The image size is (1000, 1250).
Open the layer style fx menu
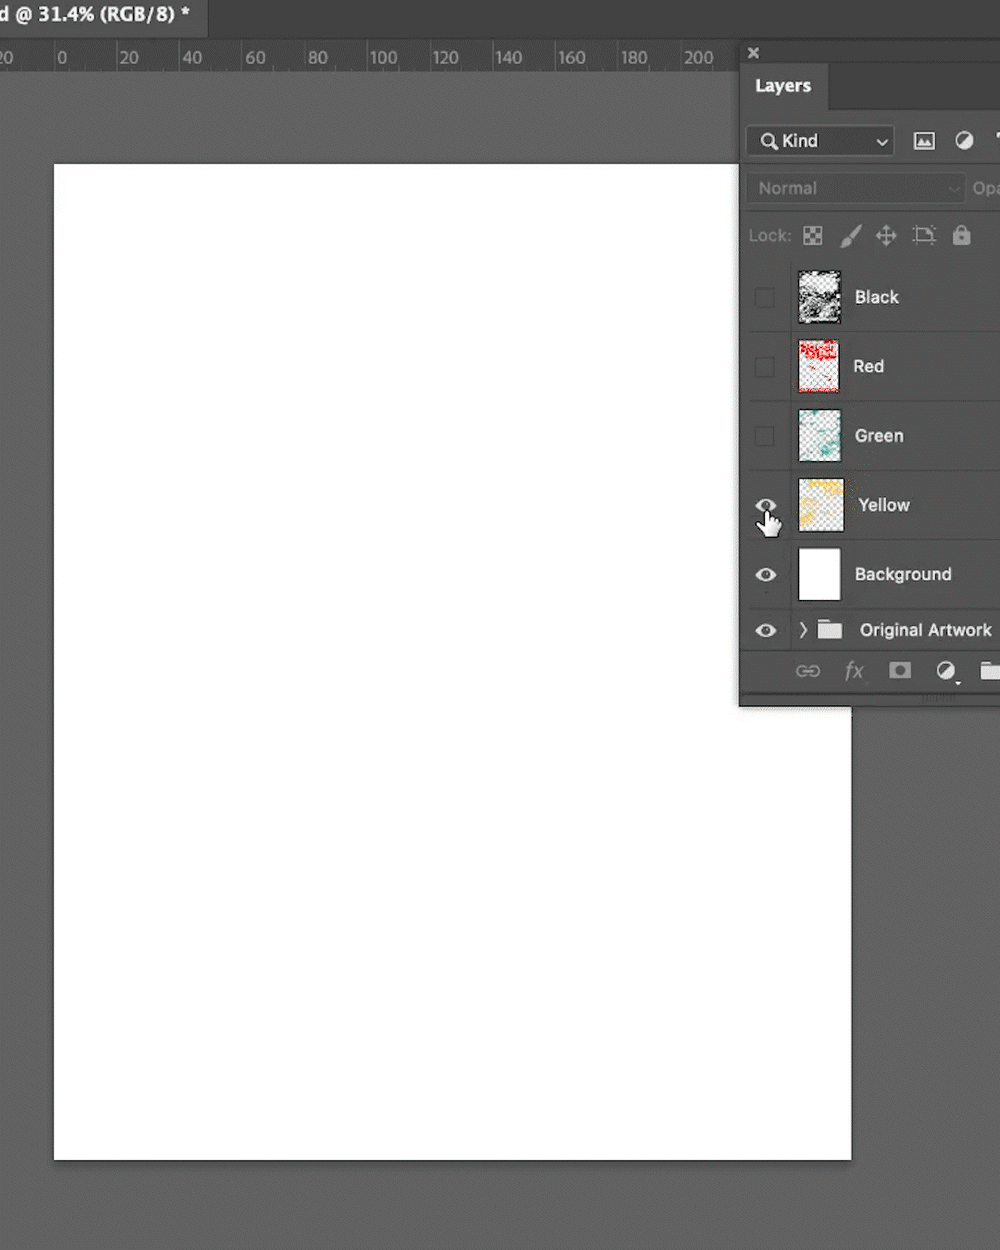(854, 671)
